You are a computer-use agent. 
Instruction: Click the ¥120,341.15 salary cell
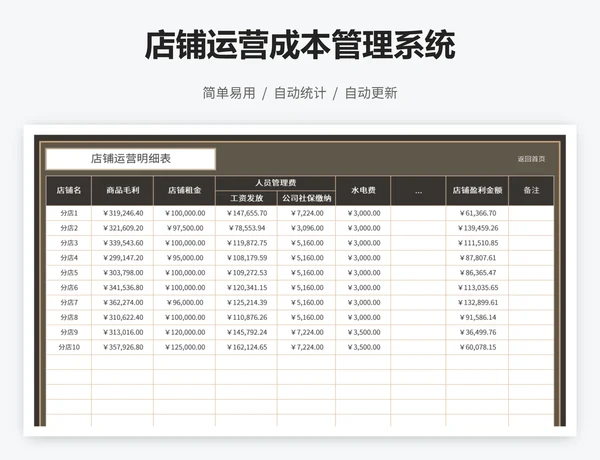click(x=246, y=288)
